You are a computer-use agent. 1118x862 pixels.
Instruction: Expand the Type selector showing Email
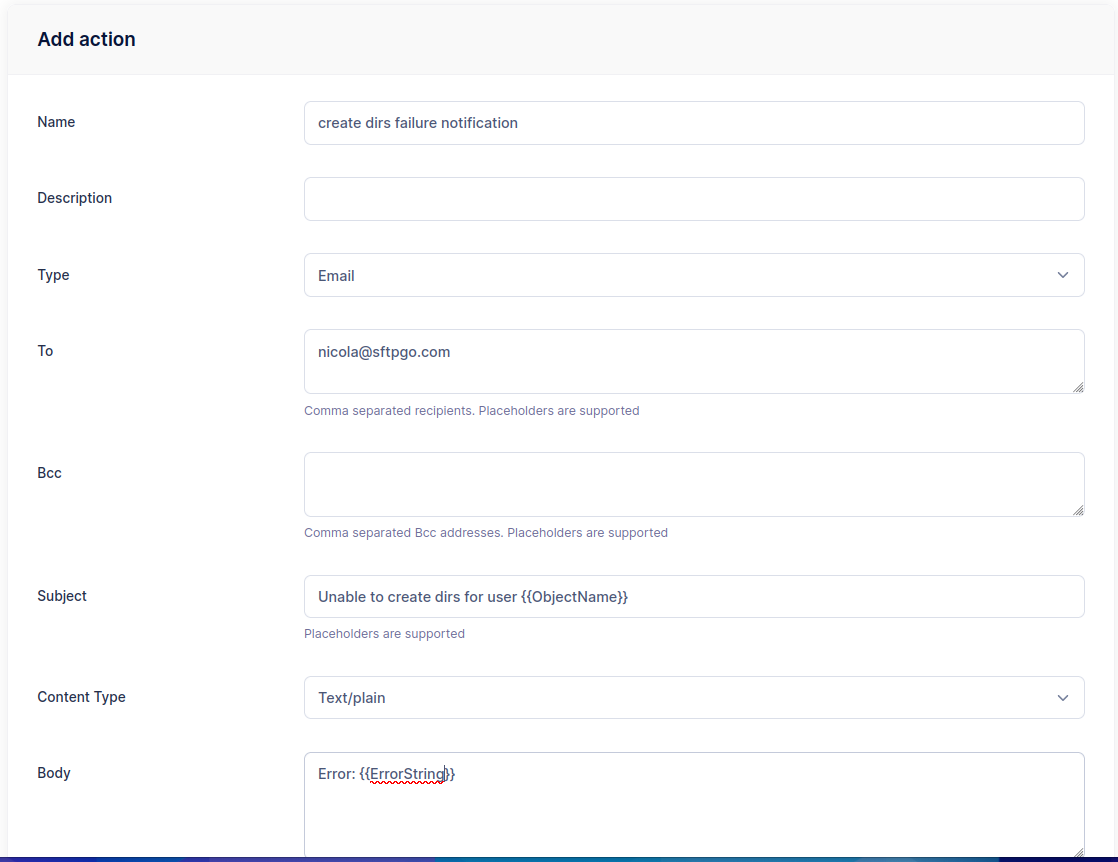pyautogui.click(x=694, y=274)
